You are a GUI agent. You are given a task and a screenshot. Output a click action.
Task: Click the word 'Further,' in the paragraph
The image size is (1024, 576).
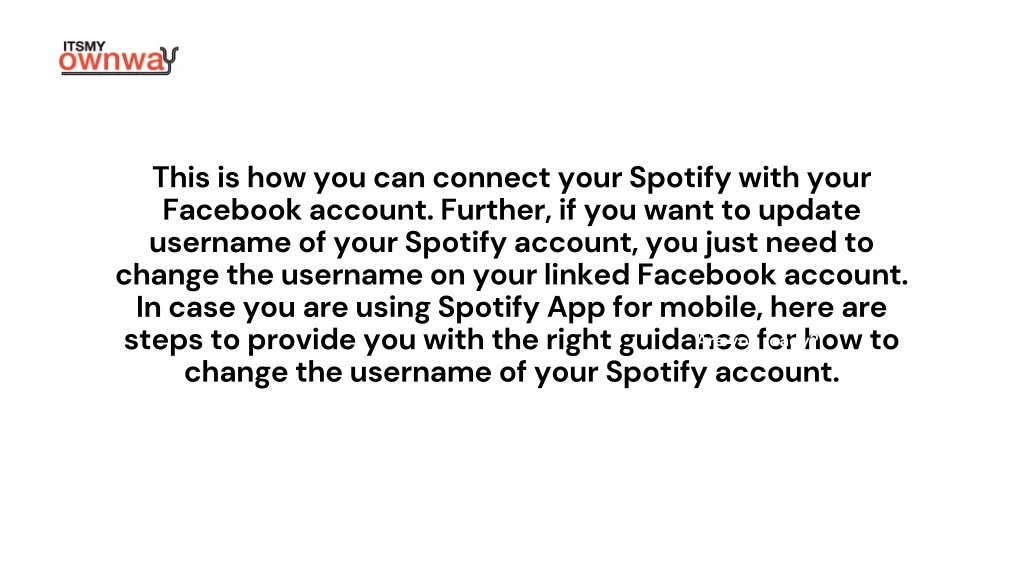[496, 211]
